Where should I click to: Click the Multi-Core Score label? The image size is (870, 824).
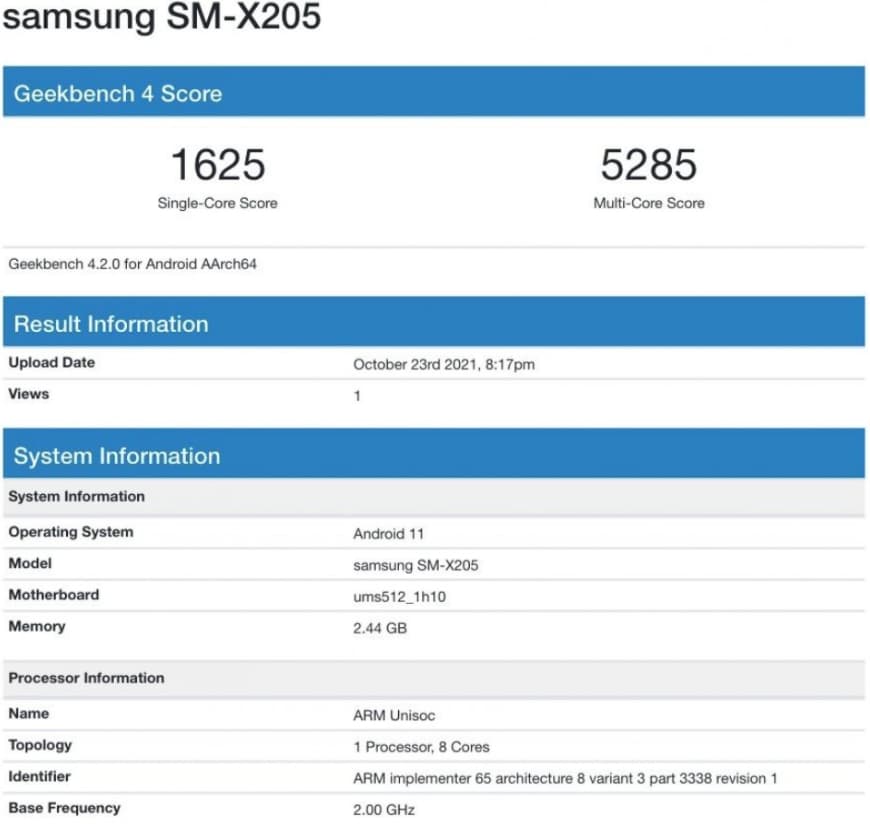tap(649, 203)
